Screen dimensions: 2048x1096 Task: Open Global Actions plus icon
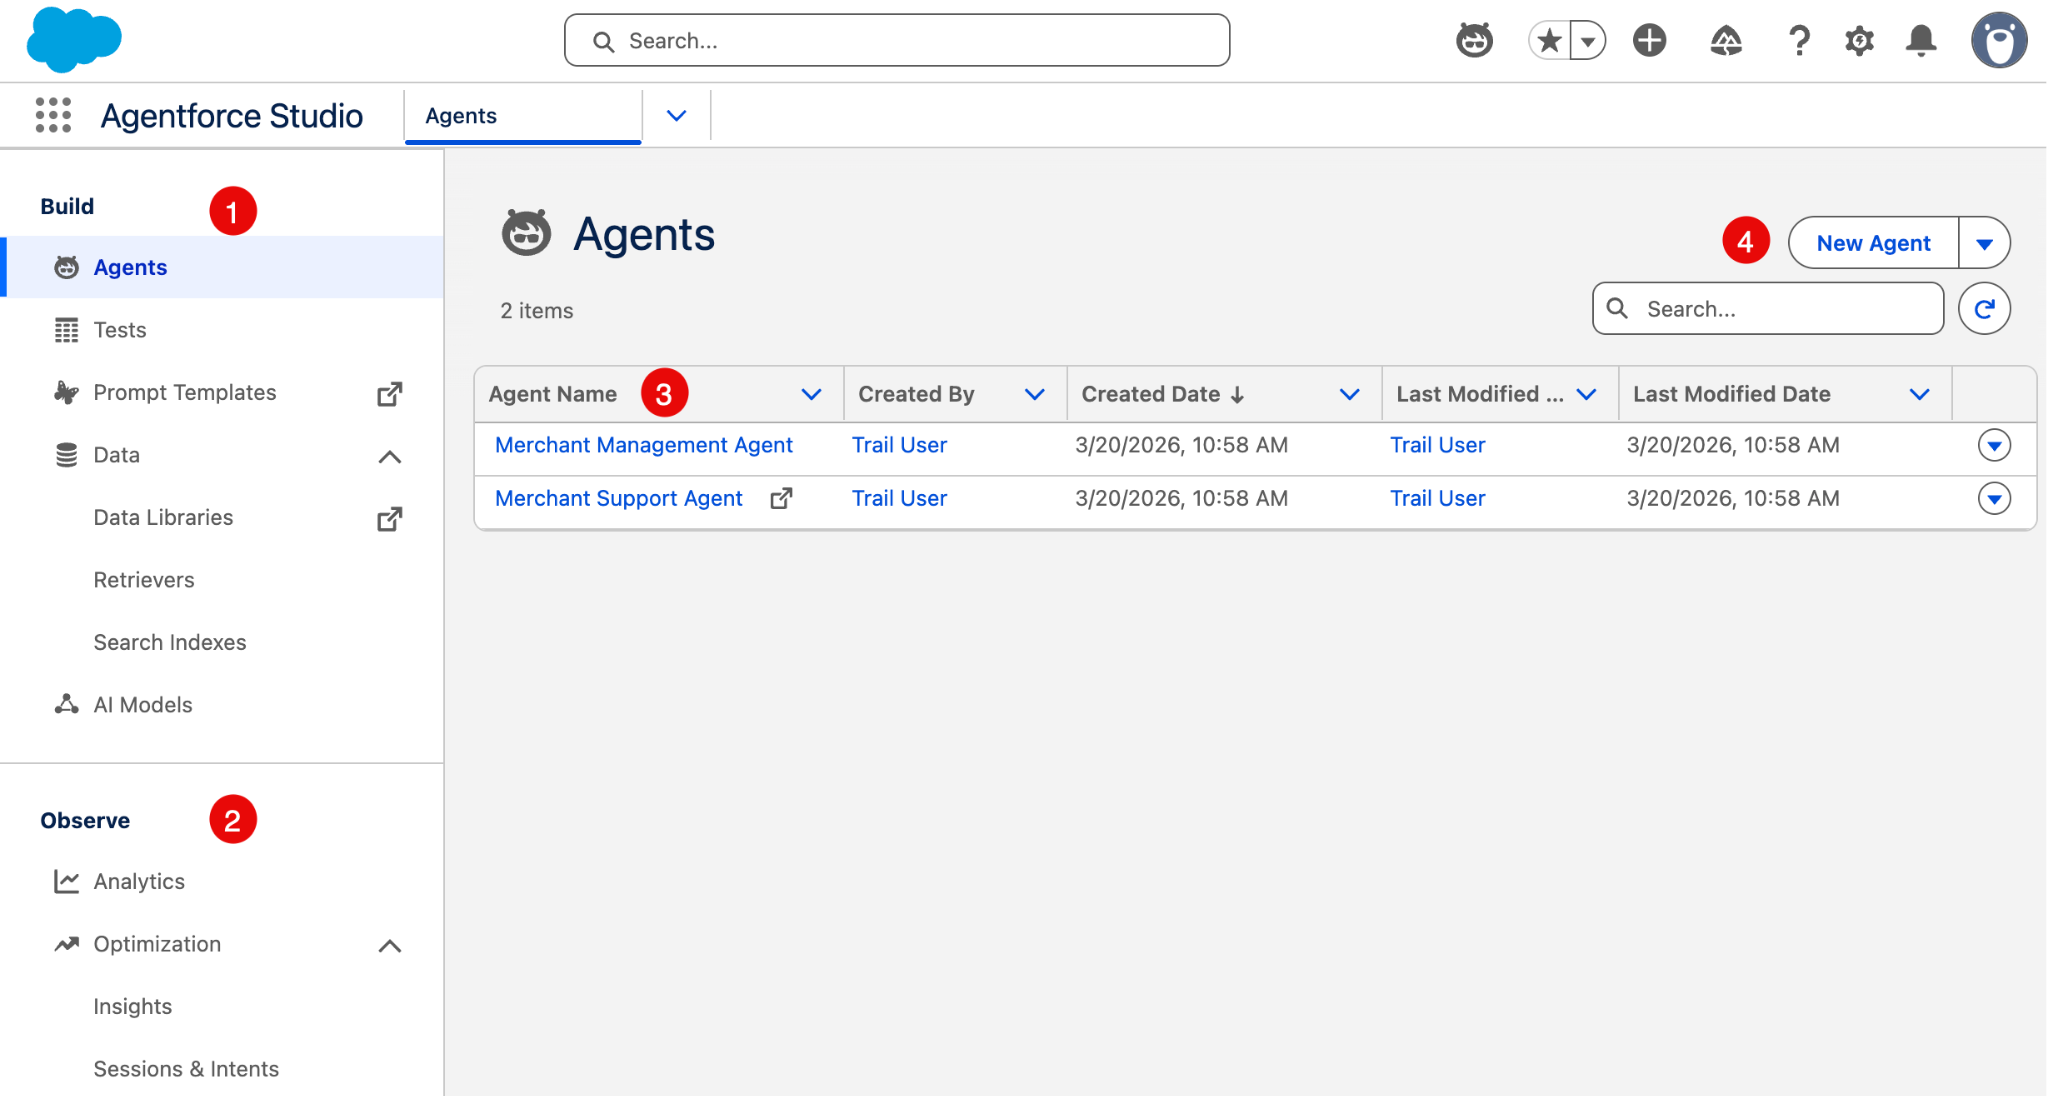[x=1650, y=40]
